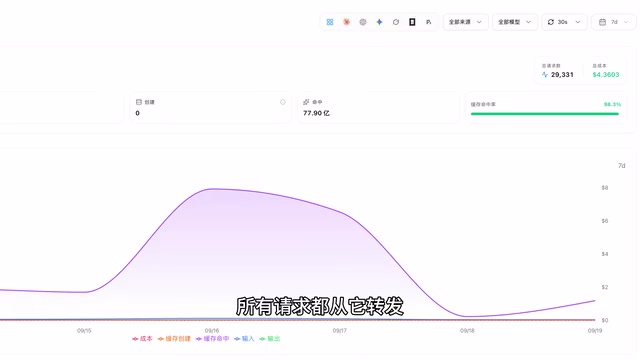Click the green cache hit rate progress bar
Screen dimensions: 640x360
(x=545, y=114)
